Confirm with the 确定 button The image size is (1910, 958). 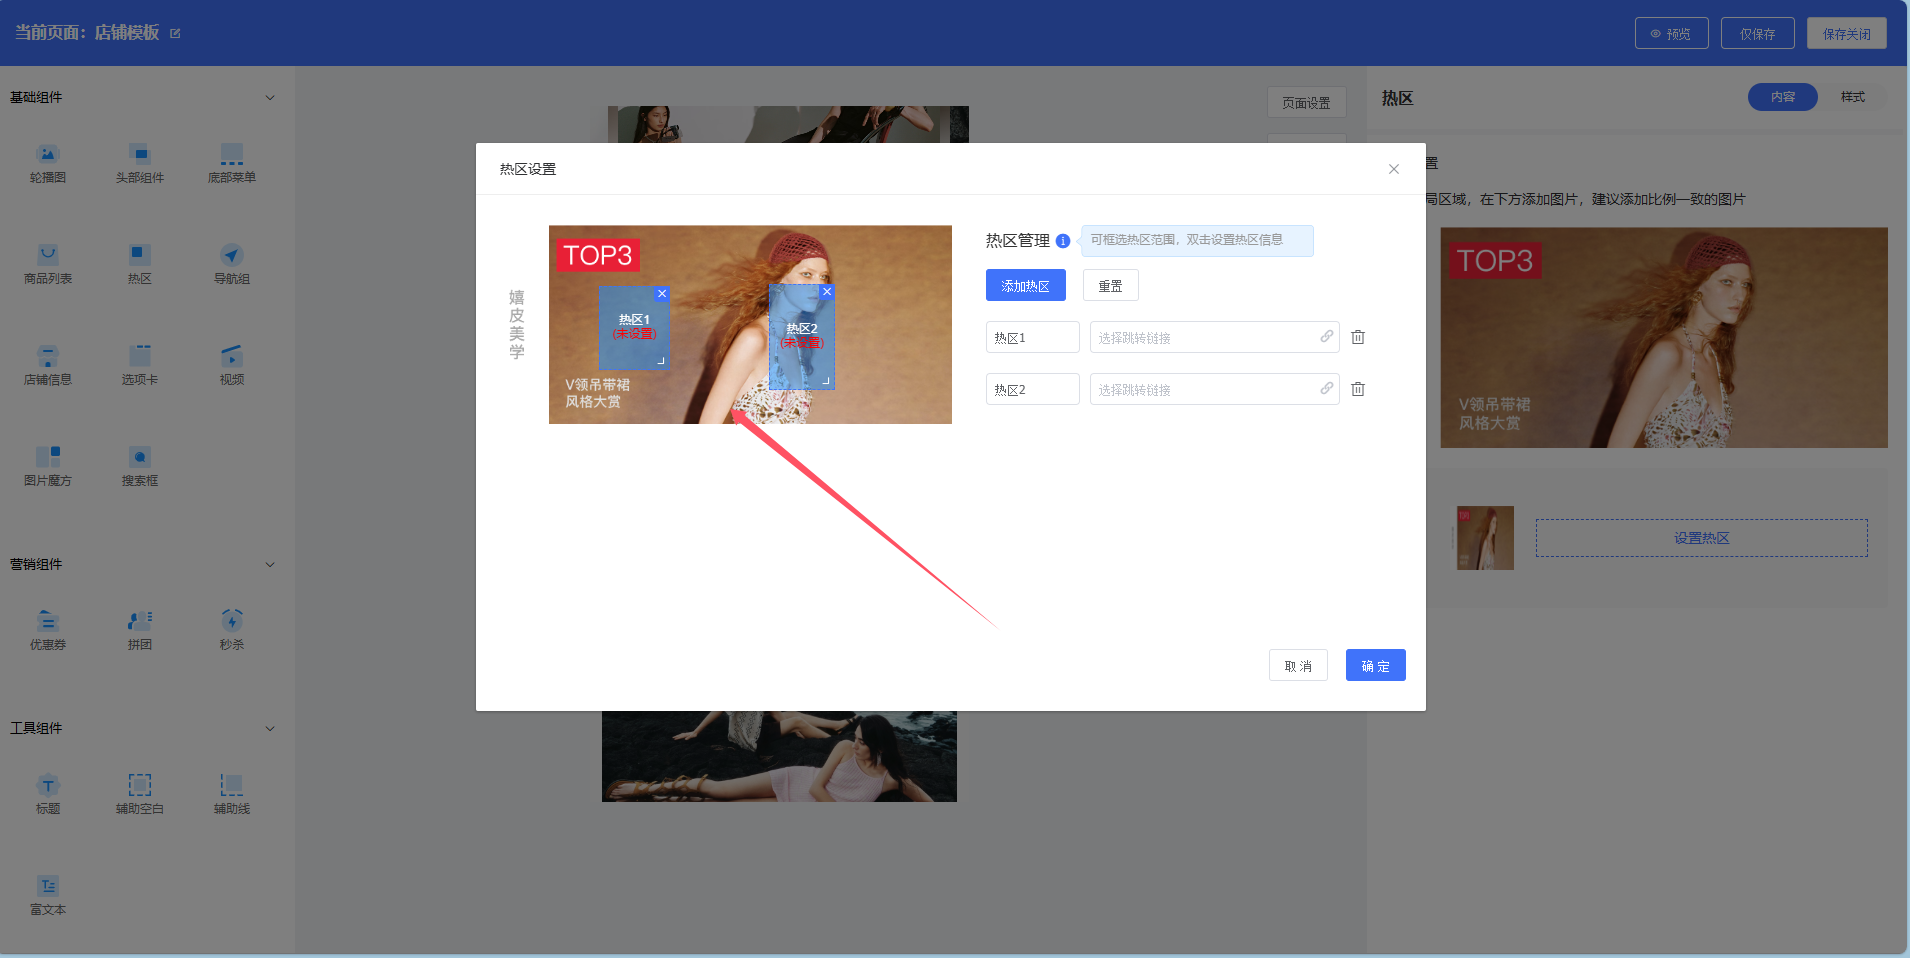[x=1375, y=666]
